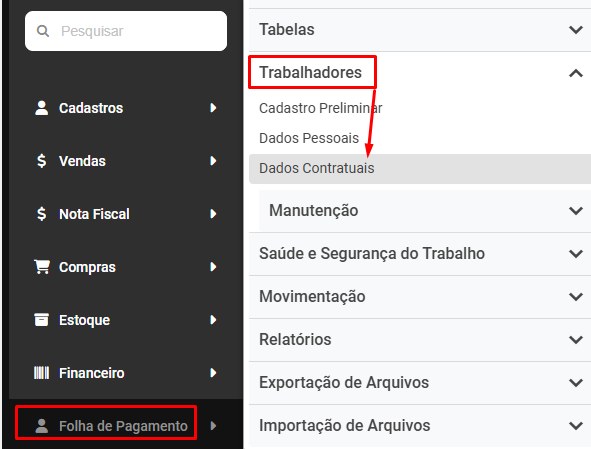Open Dados Pessoais link
Screen dimensions: 591x449
[309, 138]
